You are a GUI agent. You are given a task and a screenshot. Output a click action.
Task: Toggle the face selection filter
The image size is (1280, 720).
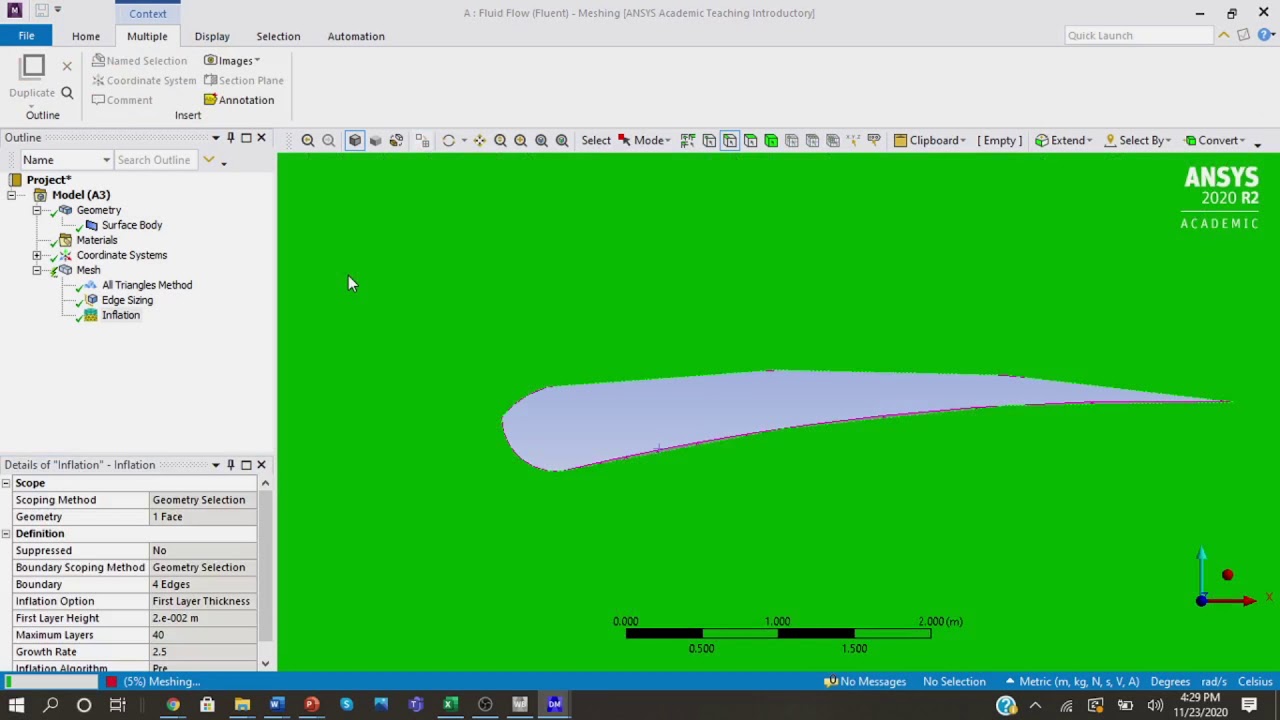750,140
